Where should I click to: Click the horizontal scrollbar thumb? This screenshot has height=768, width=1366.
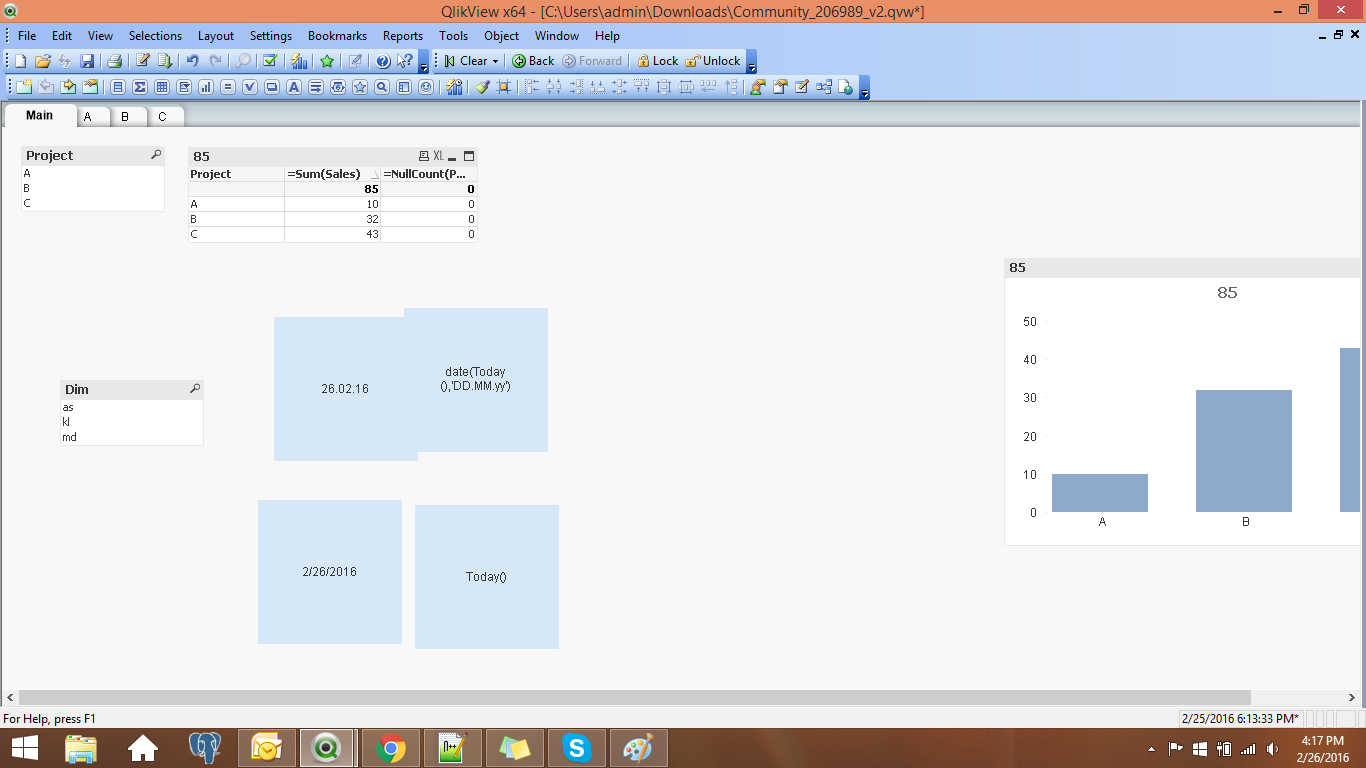point(635,697)
